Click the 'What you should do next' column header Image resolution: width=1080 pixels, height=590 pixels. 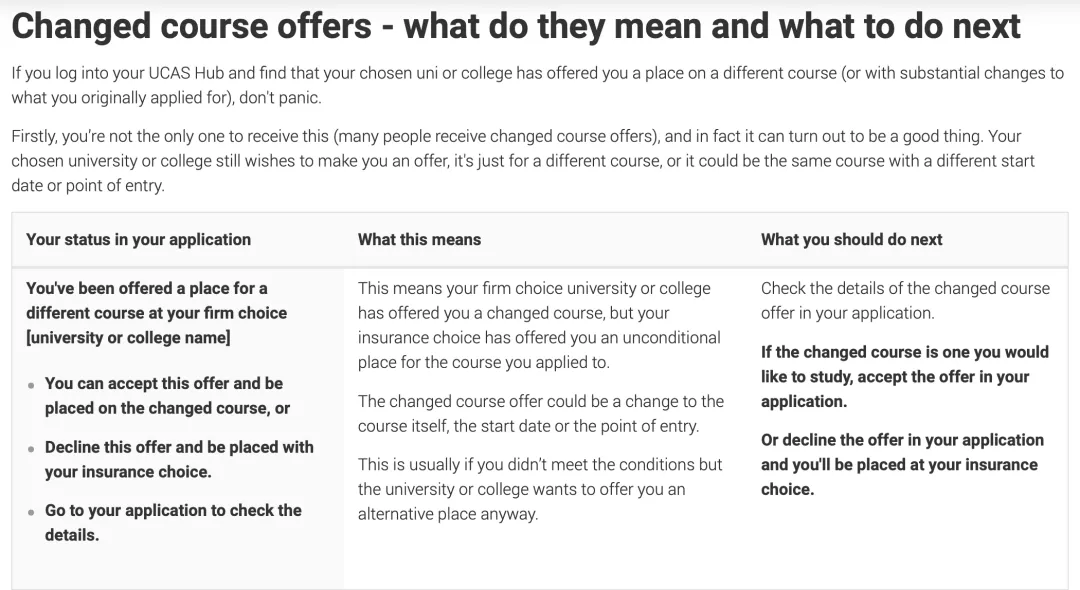pyautogui.click(x=851, y=240)
